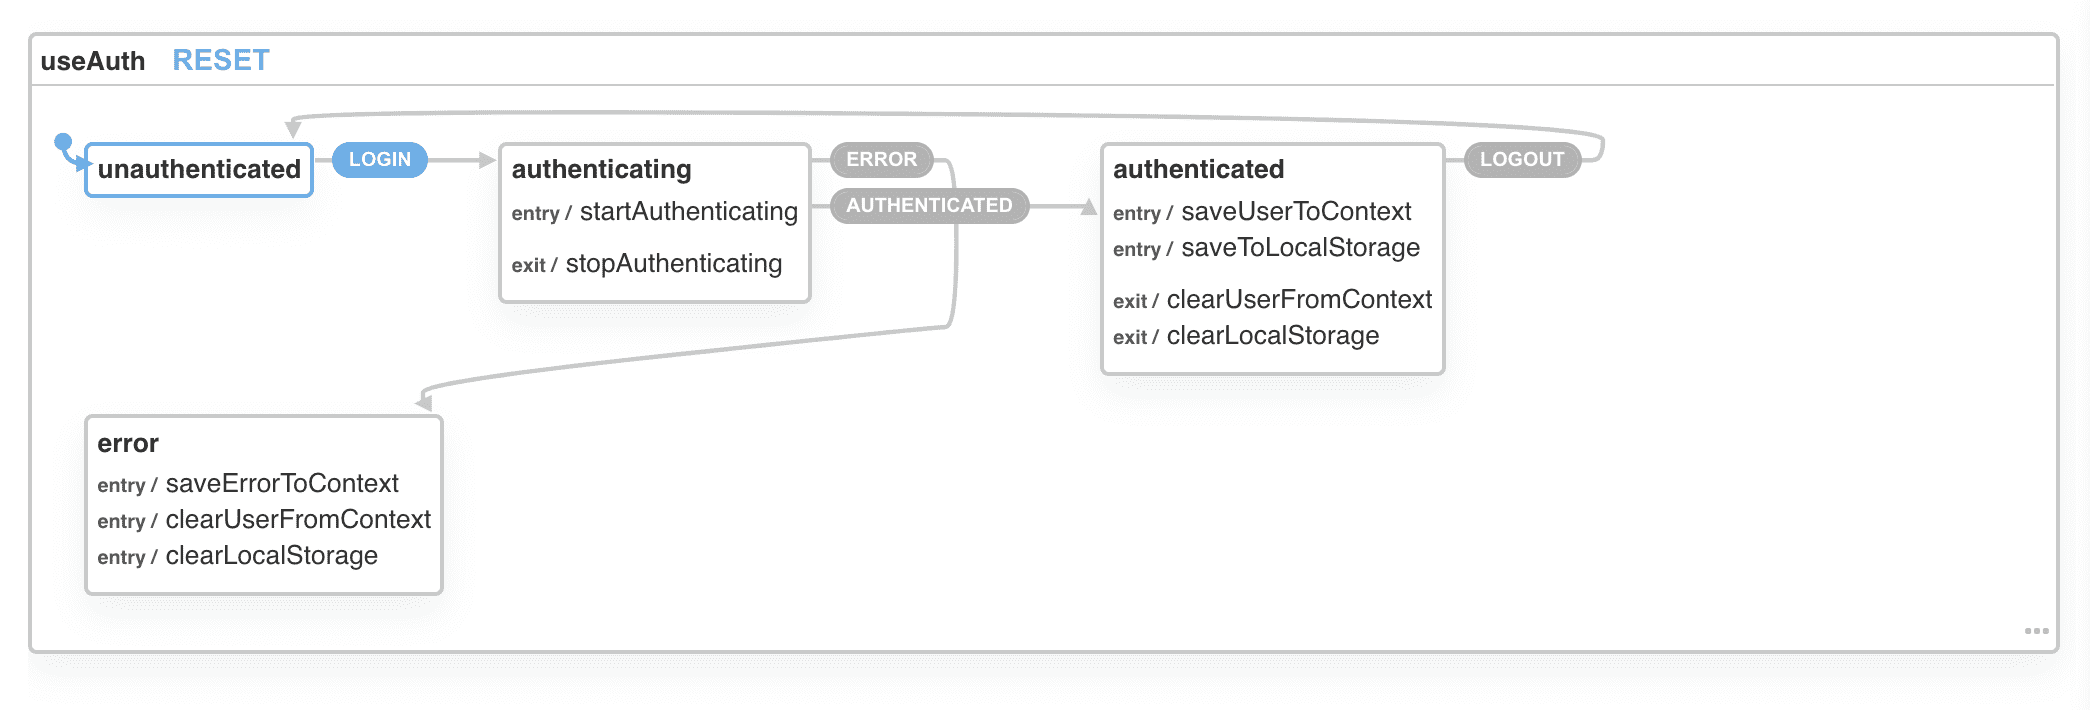Click clearUserFromContext exit action in authenticated
The image size is (2090, 710).
1299,300
